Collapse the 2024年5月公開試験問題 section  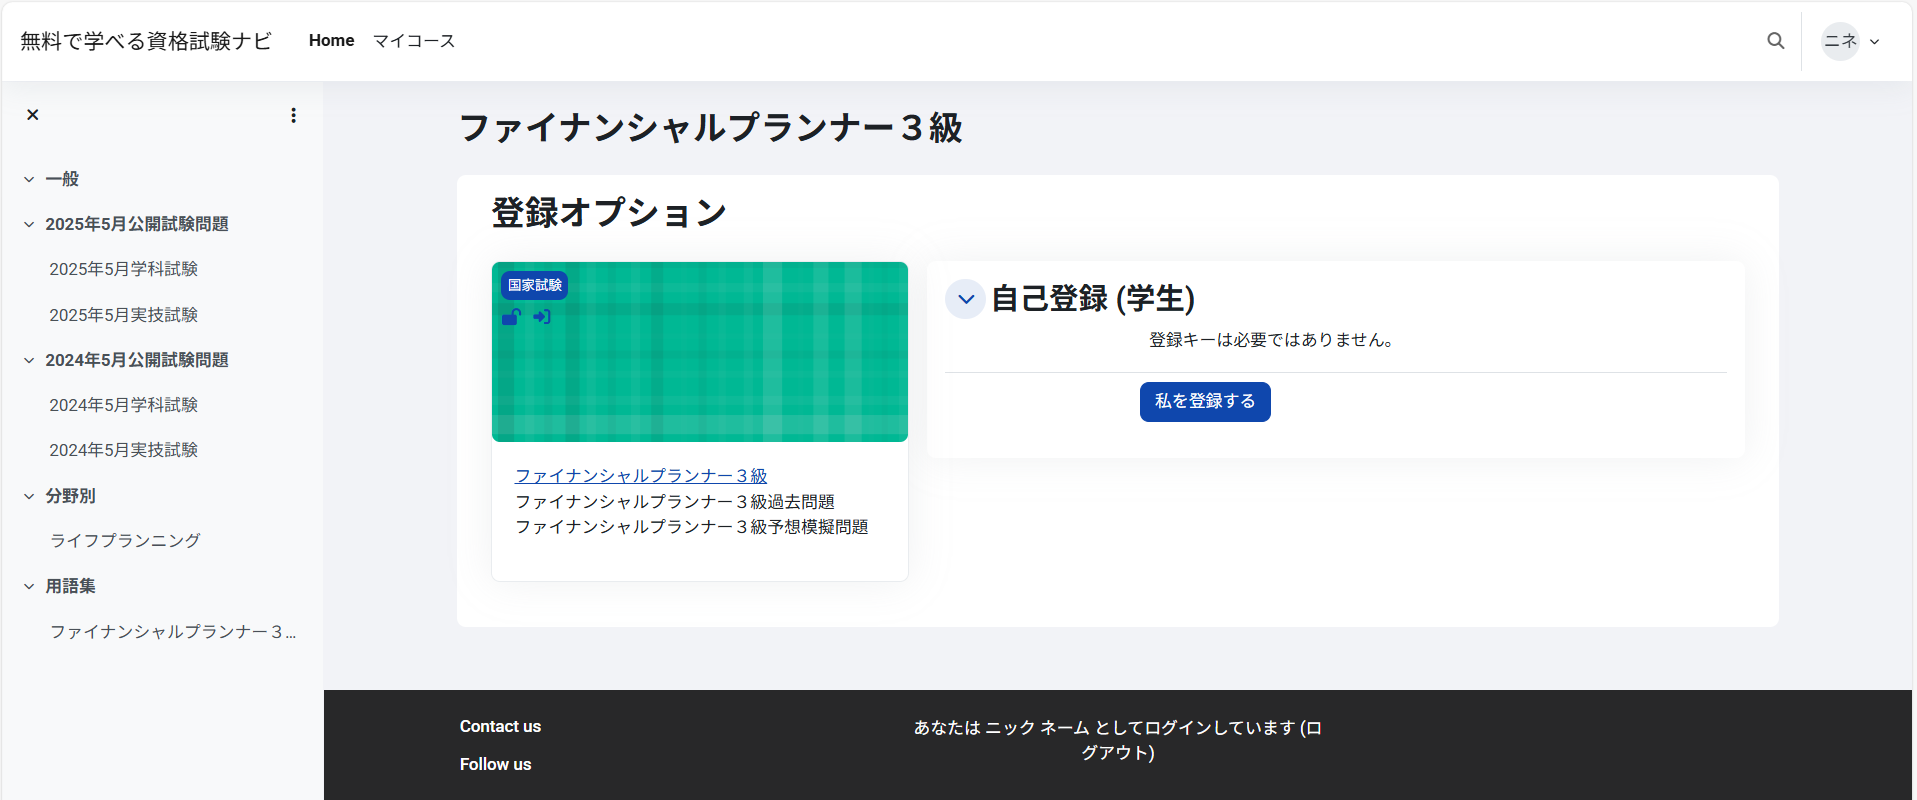29,361
